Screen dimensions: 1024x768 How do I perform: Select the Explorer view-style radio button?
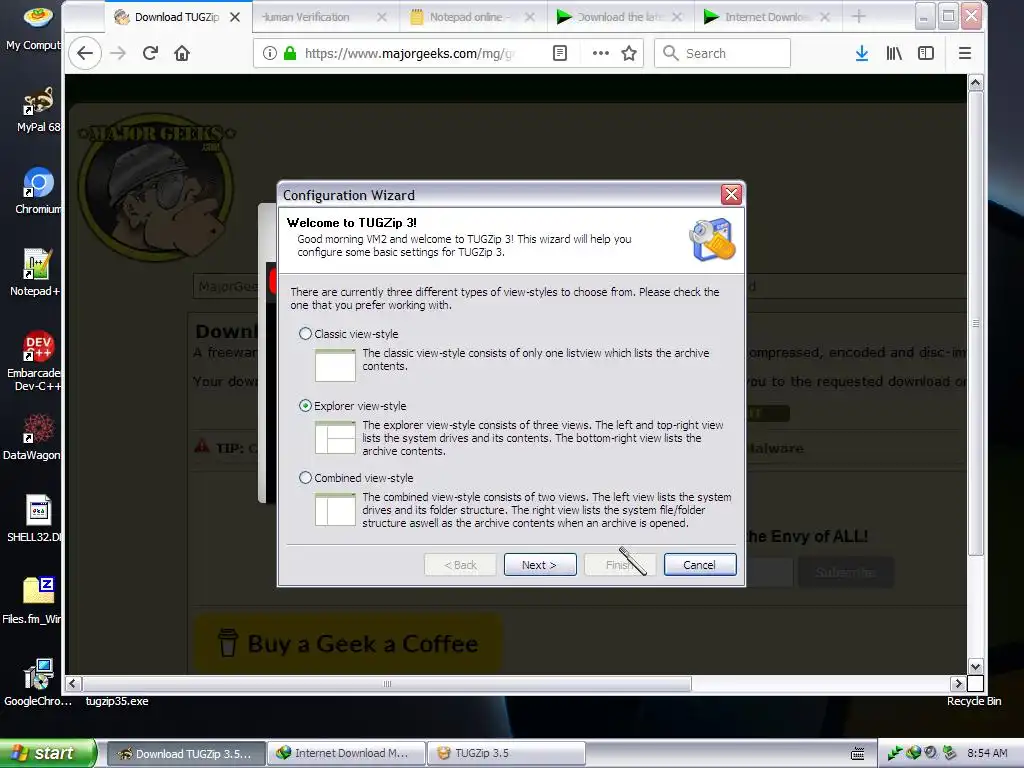click(x=305, y=406)
